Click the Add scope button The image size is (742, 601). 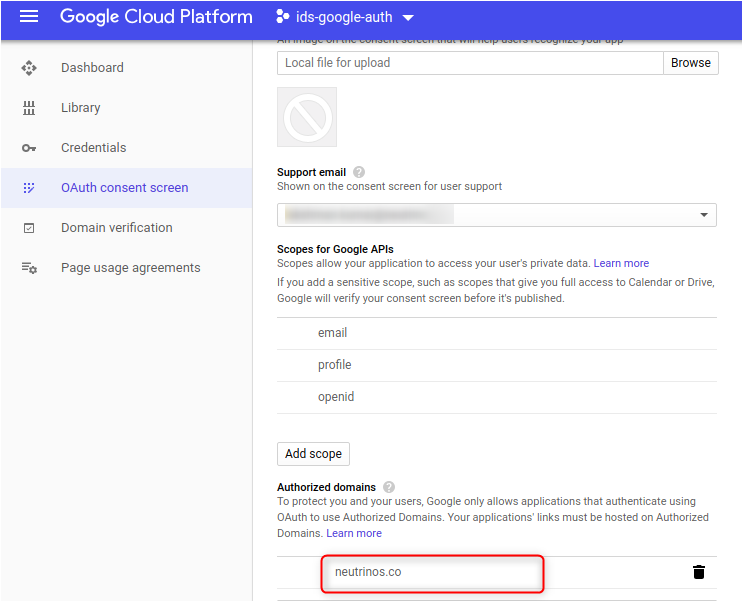(x=313, y=454)
